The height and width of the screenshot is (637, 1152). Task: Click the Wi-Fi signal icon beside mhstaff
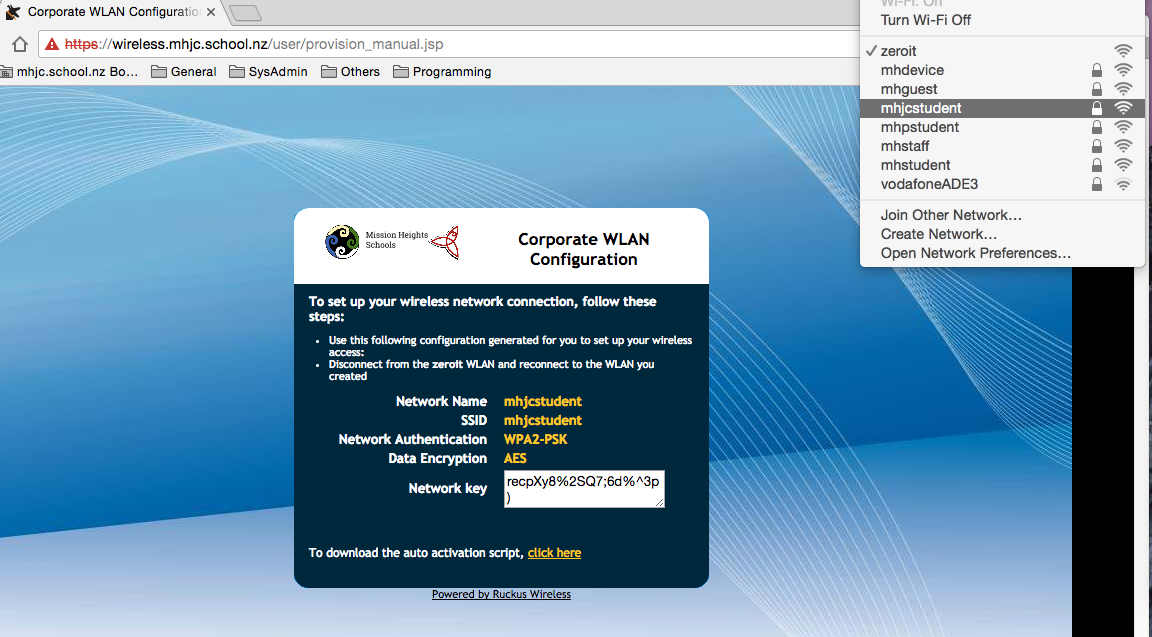coord(1123,146)
